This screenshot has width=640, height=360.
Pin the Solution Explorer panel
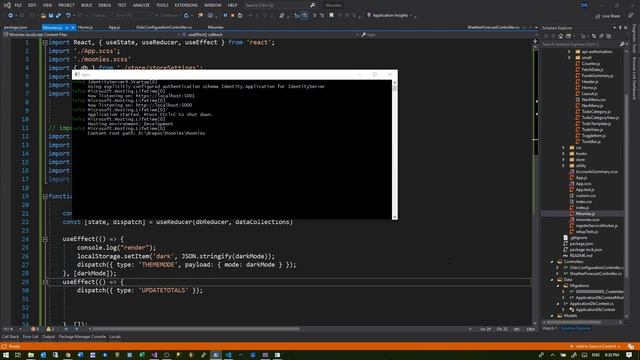pos(620,28)
